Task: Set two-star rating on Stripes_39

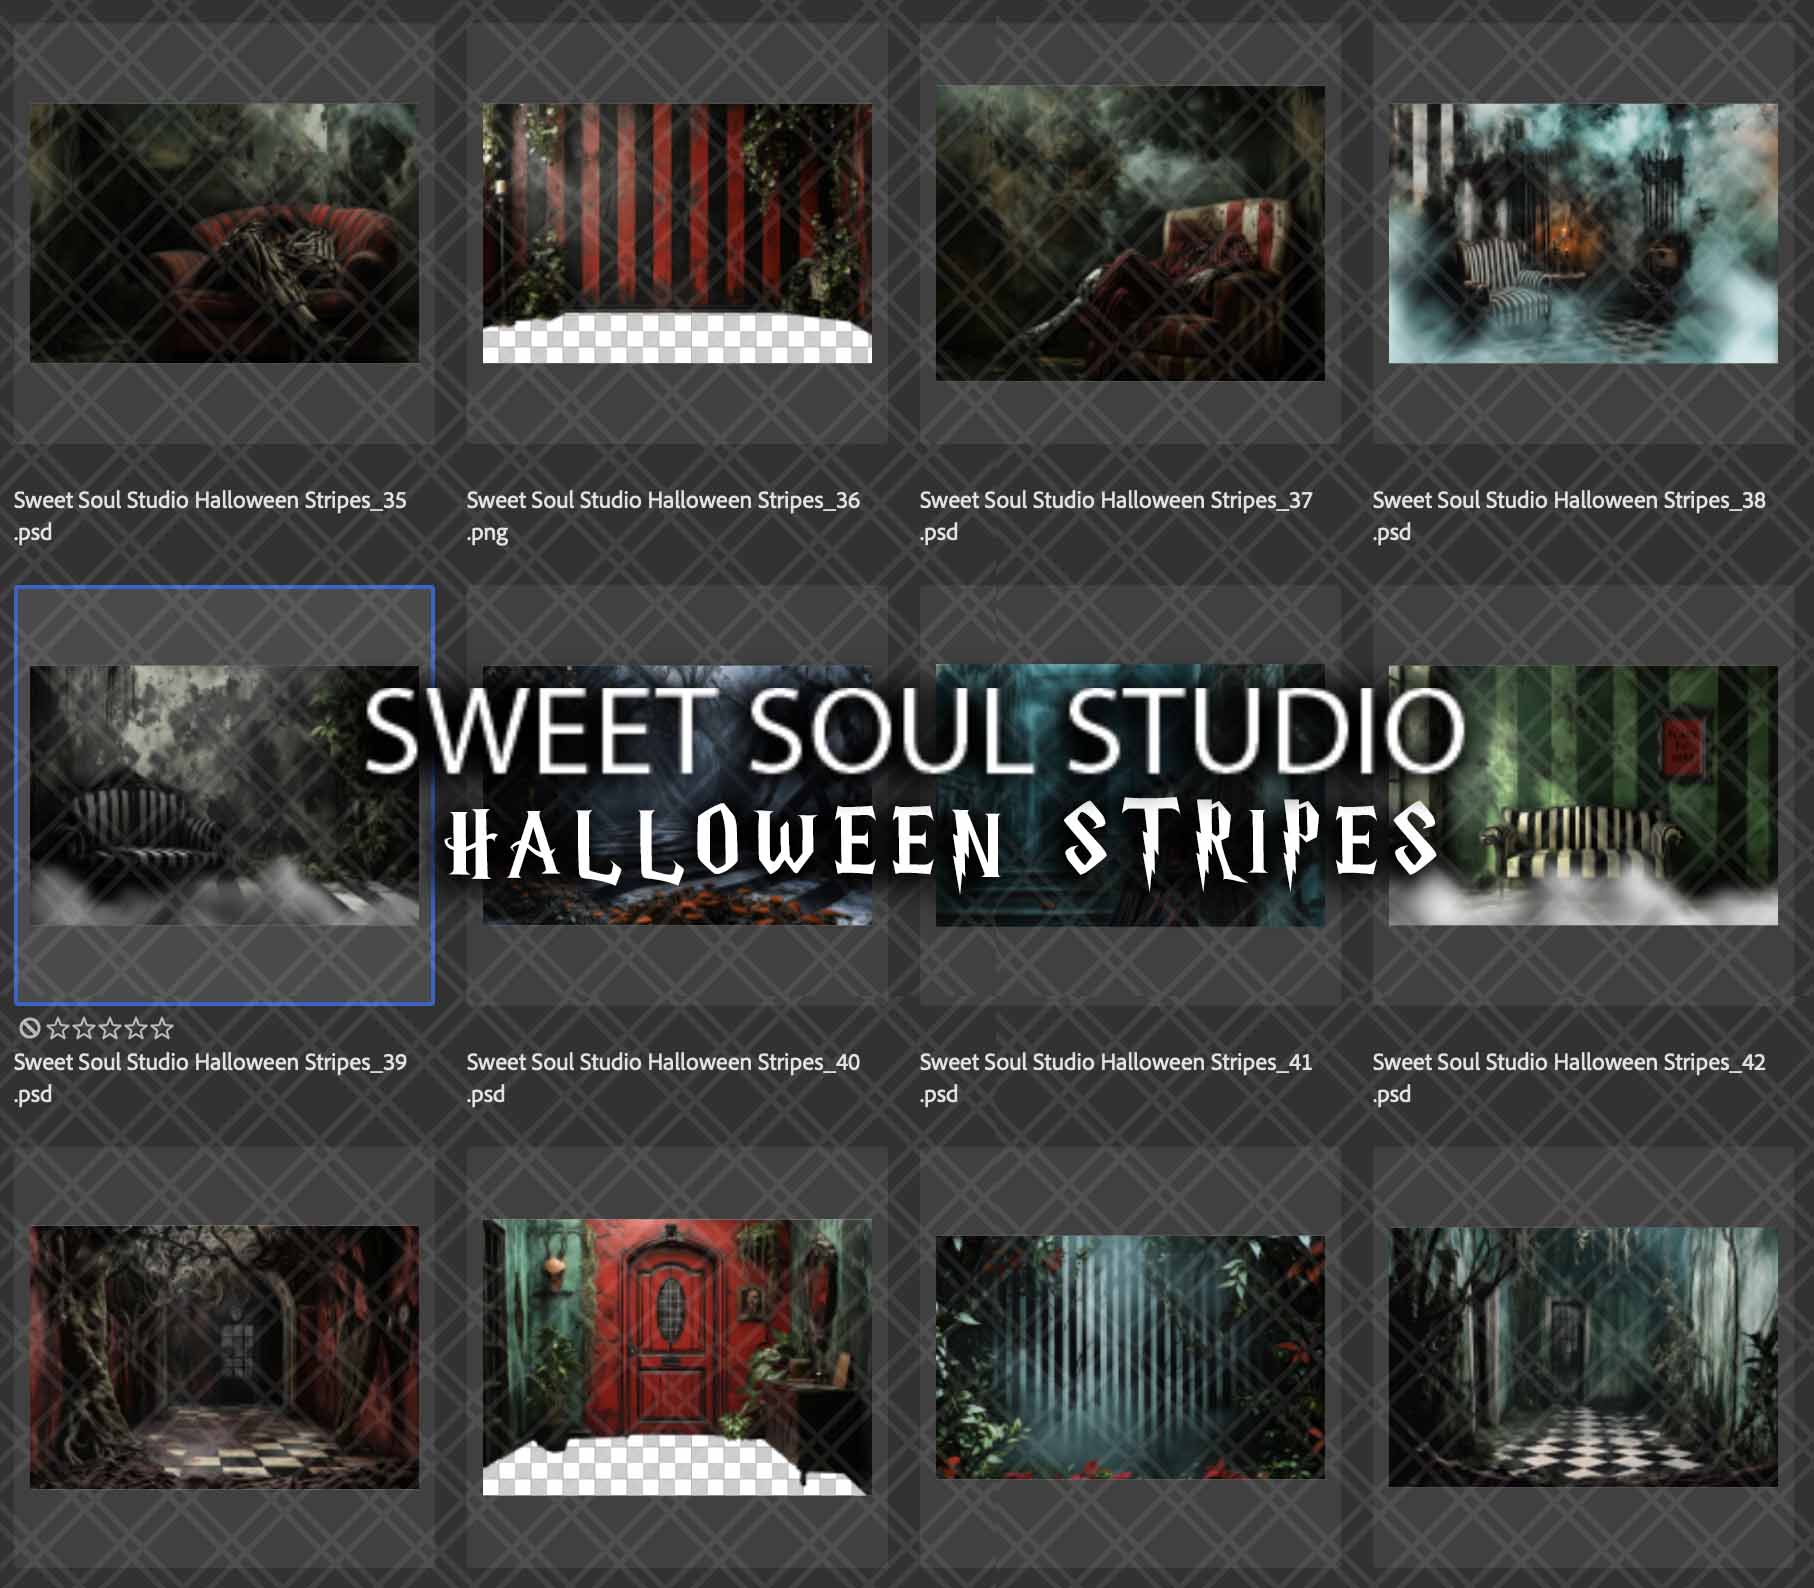Action: (x=84, y=1028)
